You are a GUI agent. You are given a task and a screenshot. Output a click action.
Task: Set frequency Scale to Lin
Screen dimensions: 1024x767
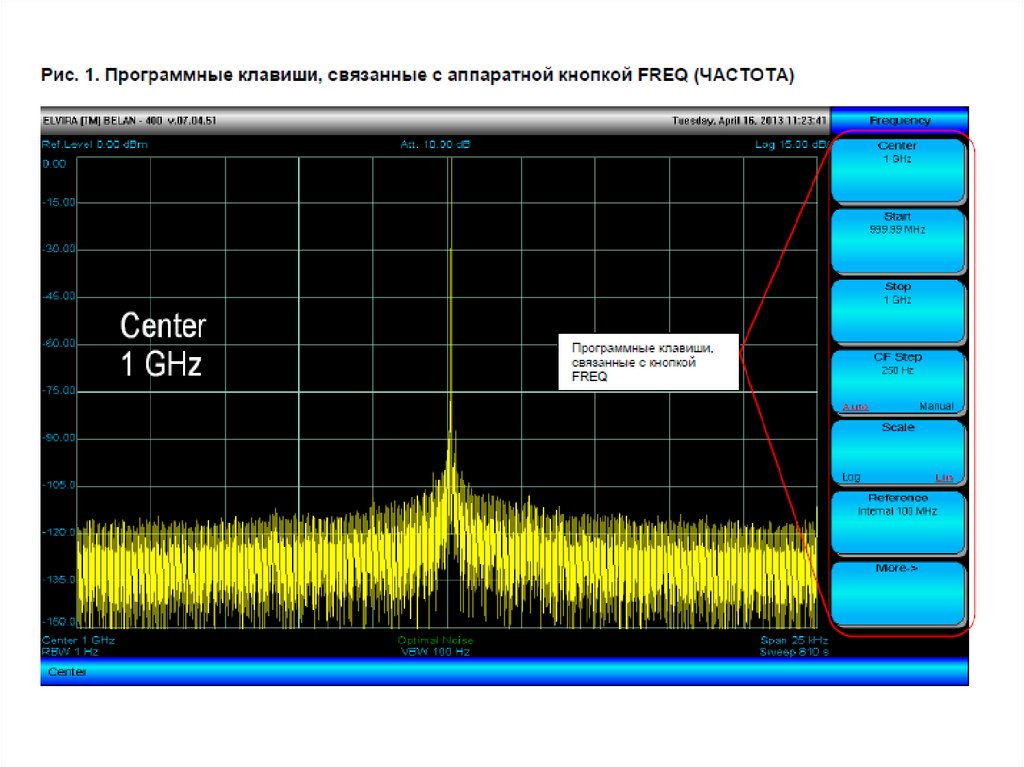click(x=943, y=477)
